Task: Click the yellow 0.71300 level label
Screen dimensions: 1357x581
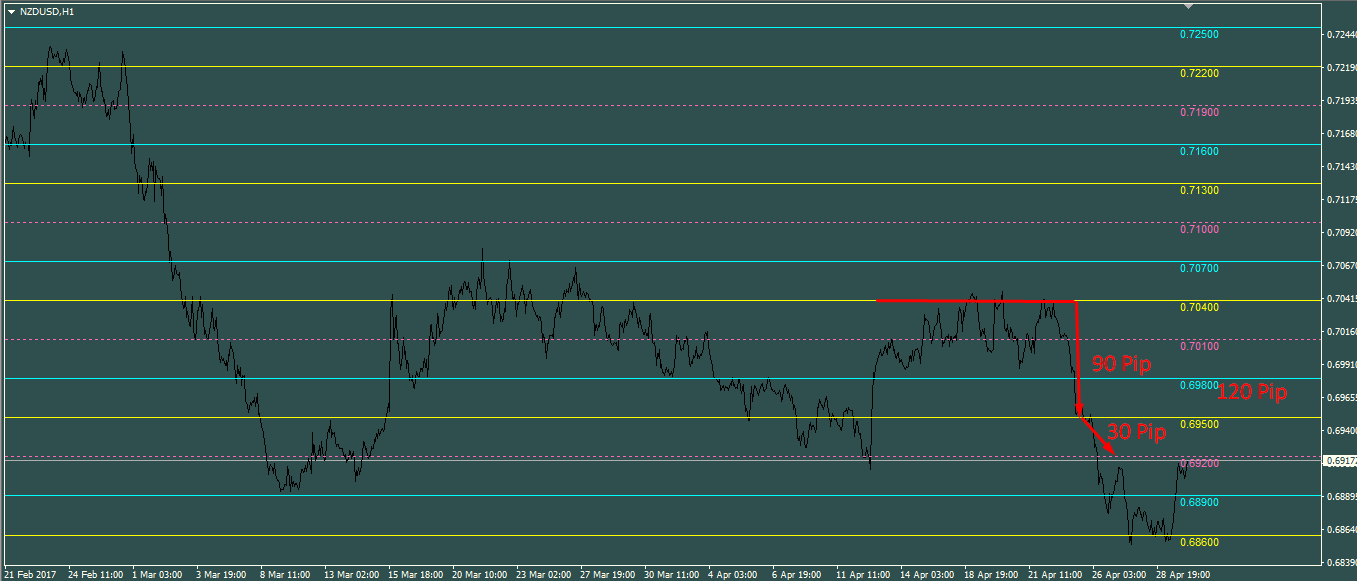Action: (1199, 191)
